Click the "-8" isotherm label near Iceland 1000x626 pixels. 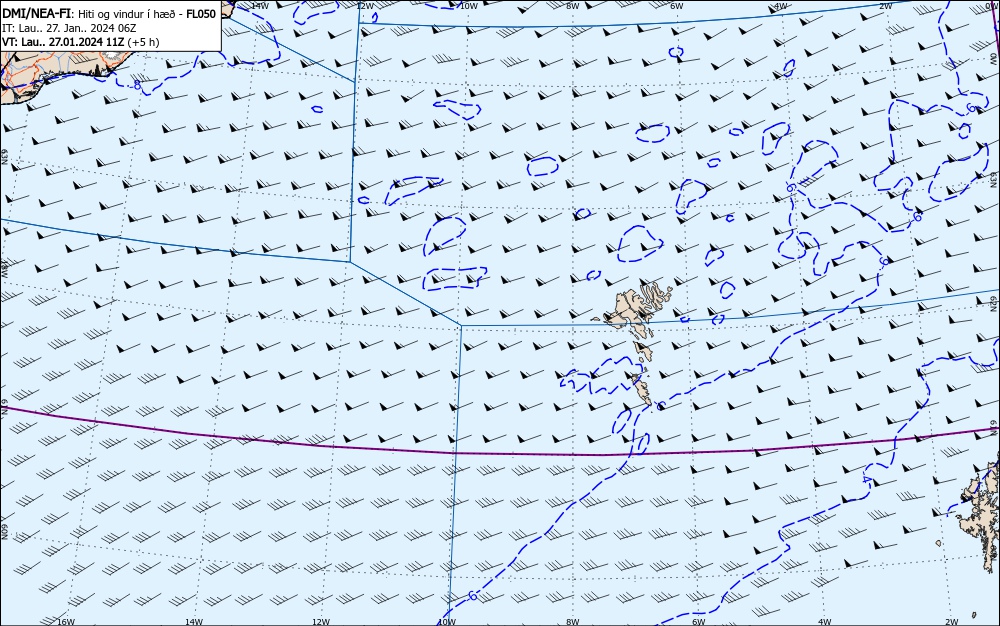[136, 84]
